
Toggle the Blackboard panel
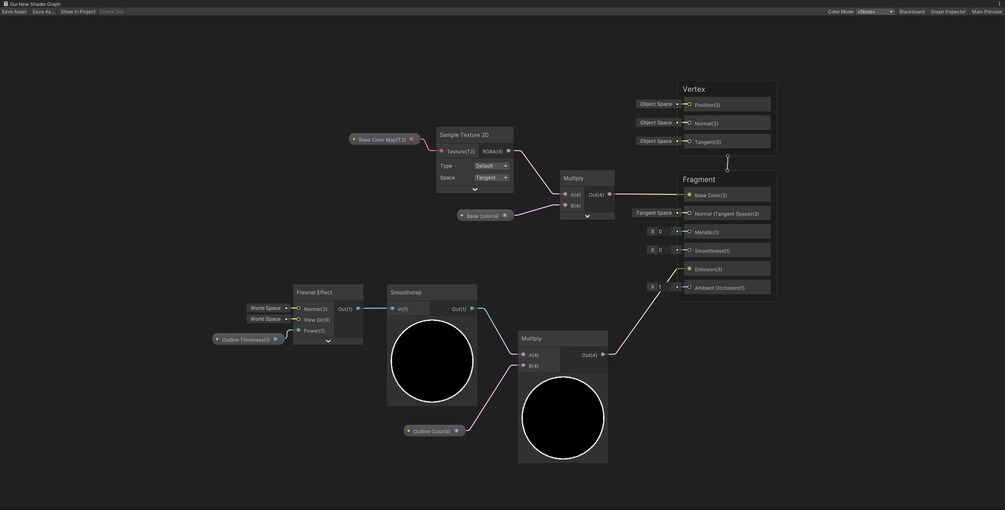[911, 12]
